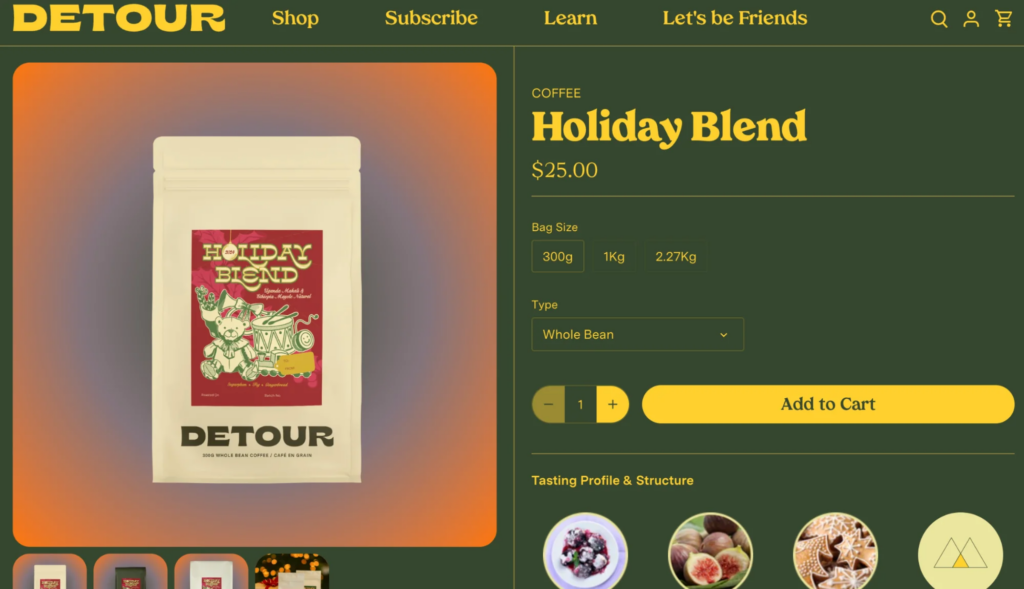The image size is (1024, 589).
Task: Open the Whole Bean type dropdown
Action: (637, 334)
